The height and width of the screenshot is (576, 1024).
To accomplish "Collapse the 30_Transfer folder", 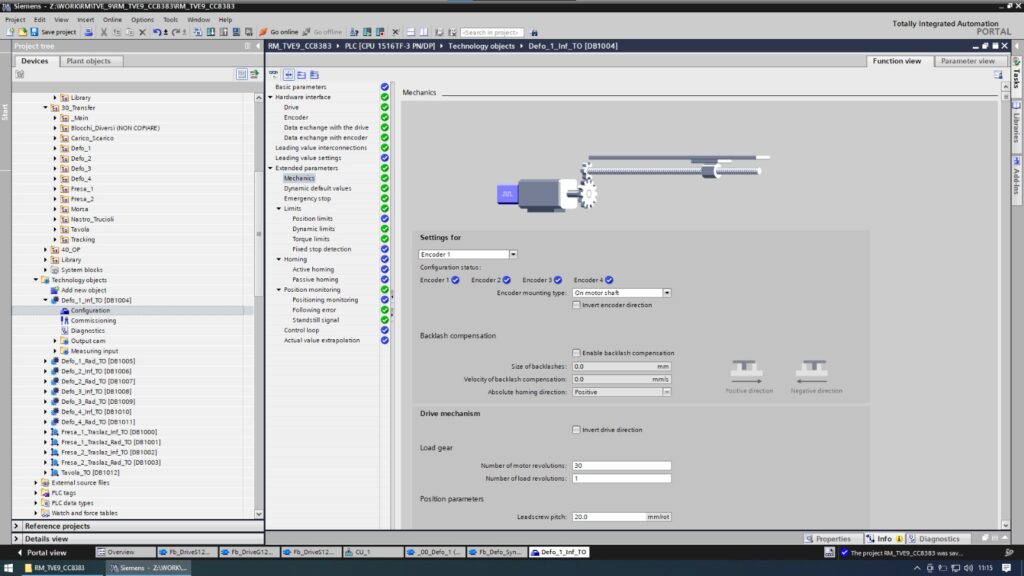I will 46,108.
